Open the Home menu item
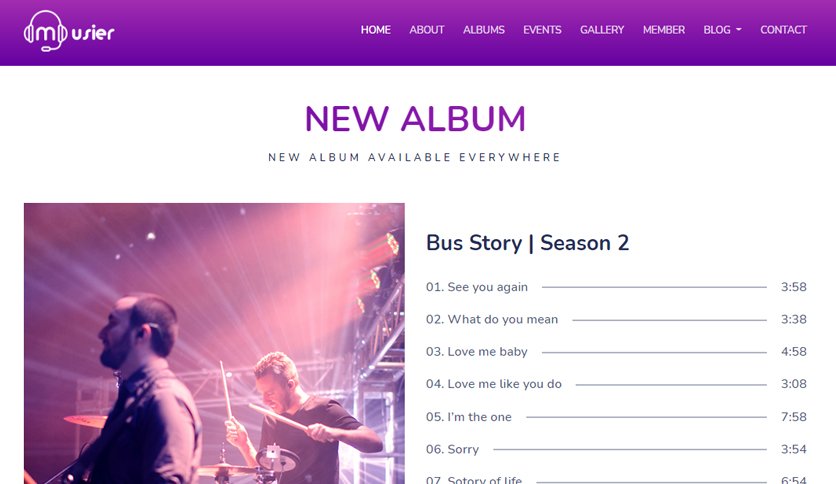Viewport: 836px width, 484px height. (375, 30)
